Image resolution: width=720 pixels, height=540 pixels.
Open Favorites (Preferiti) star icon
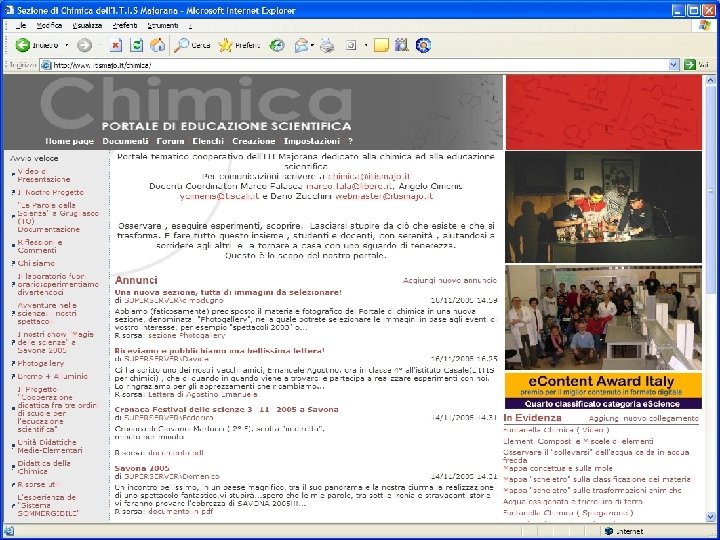(225, 45)
